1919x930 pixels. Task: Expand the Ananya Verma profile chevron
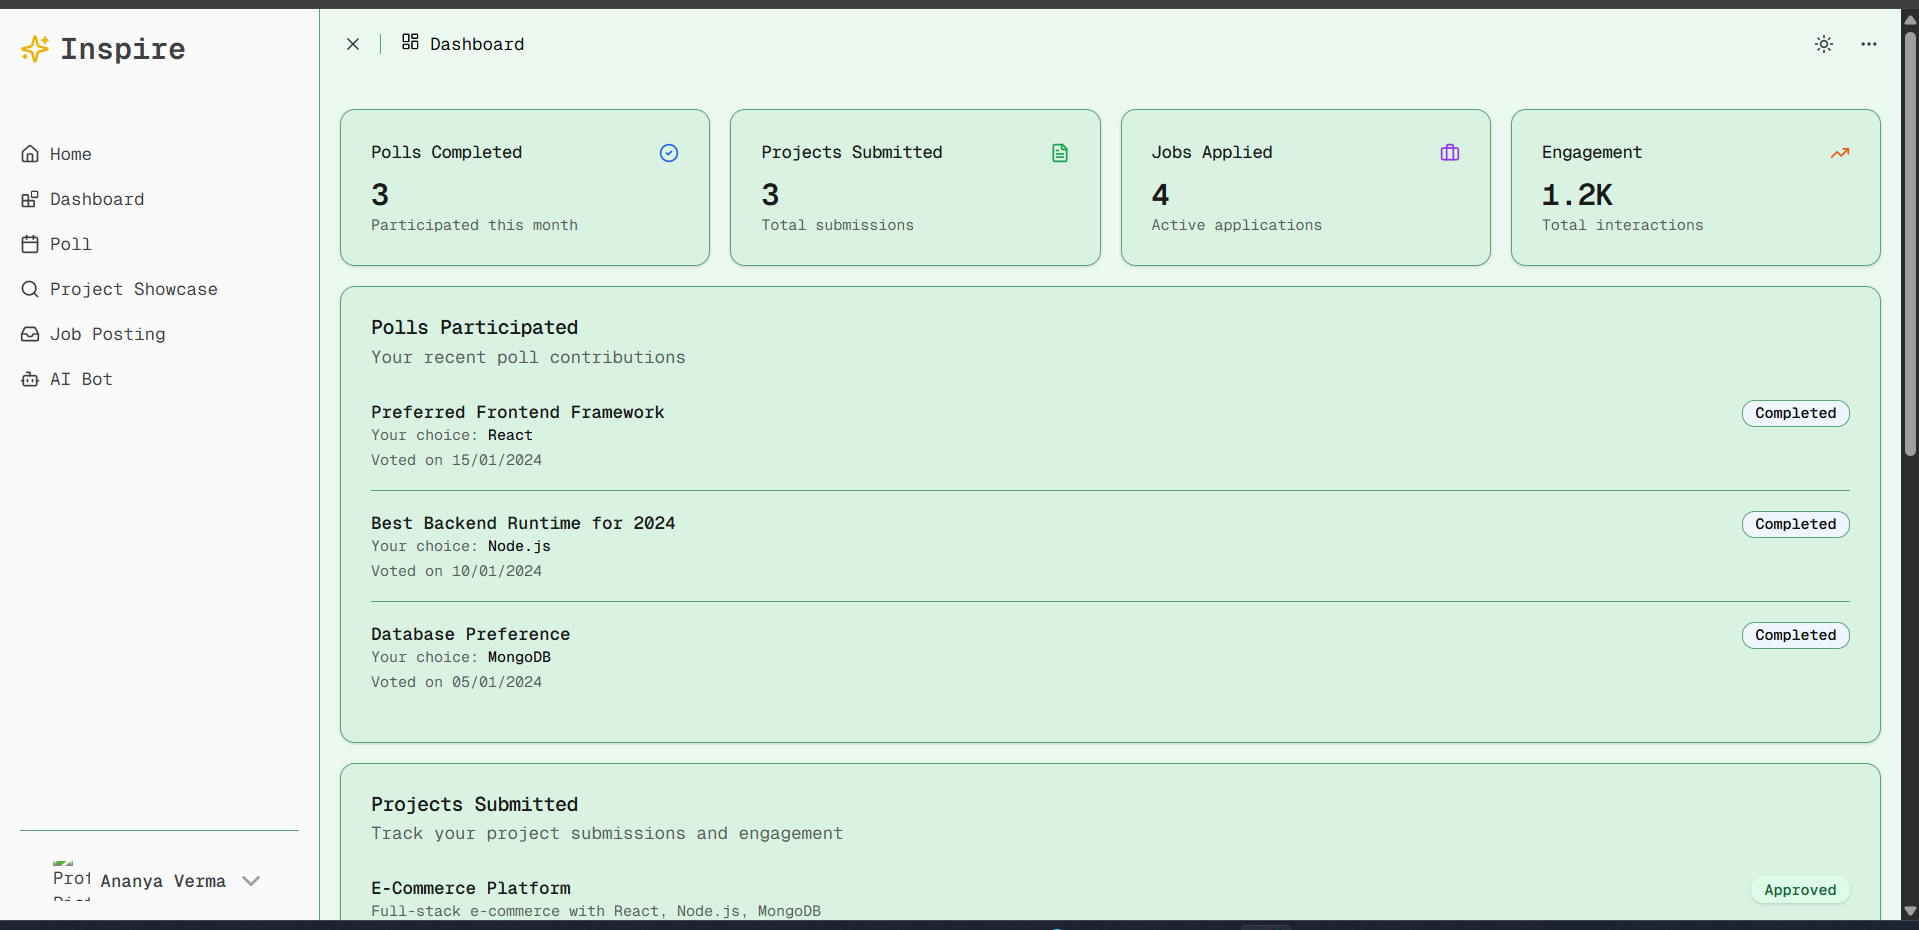[x=251, y=881]
